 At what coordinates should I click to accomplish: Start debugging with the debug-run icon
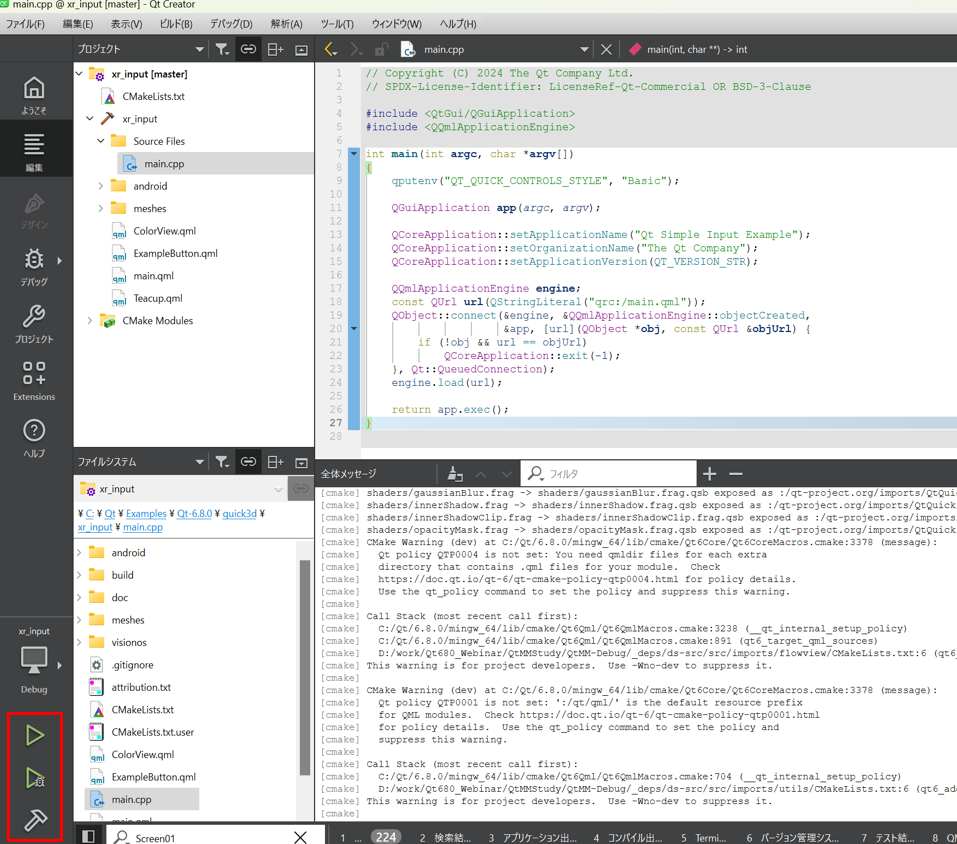(x=35, y=778)
